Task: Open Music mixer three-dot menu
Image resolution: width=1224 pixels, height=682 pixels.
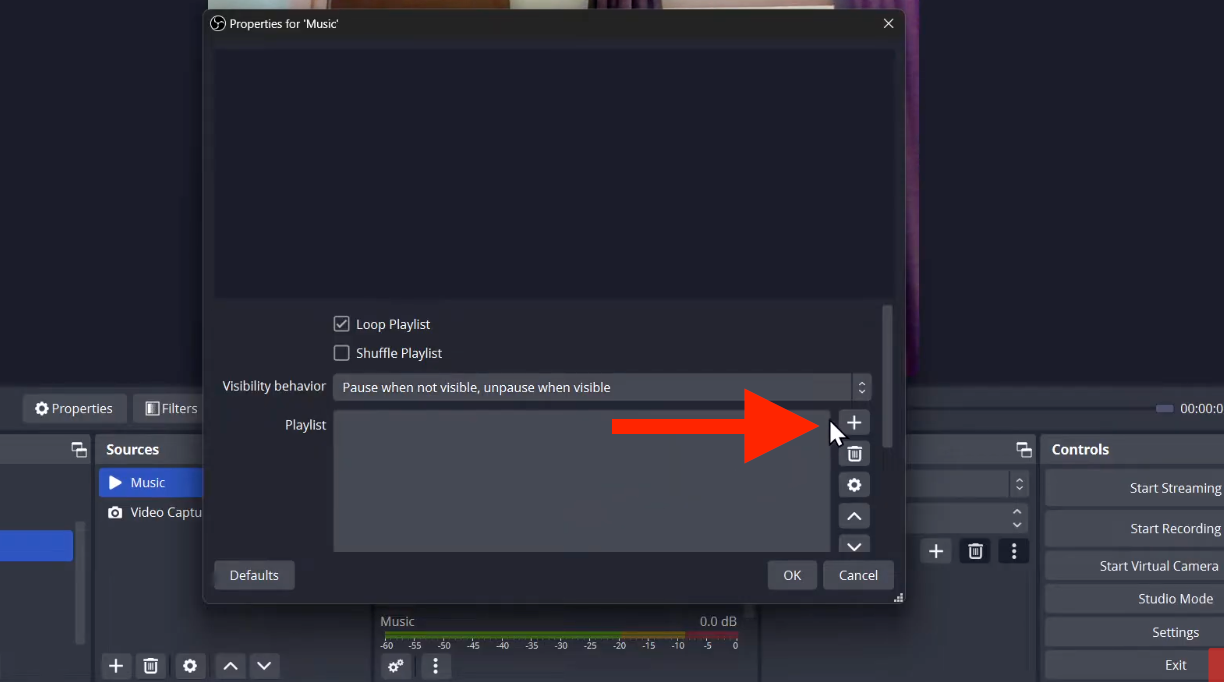Action: coord(435,666)
